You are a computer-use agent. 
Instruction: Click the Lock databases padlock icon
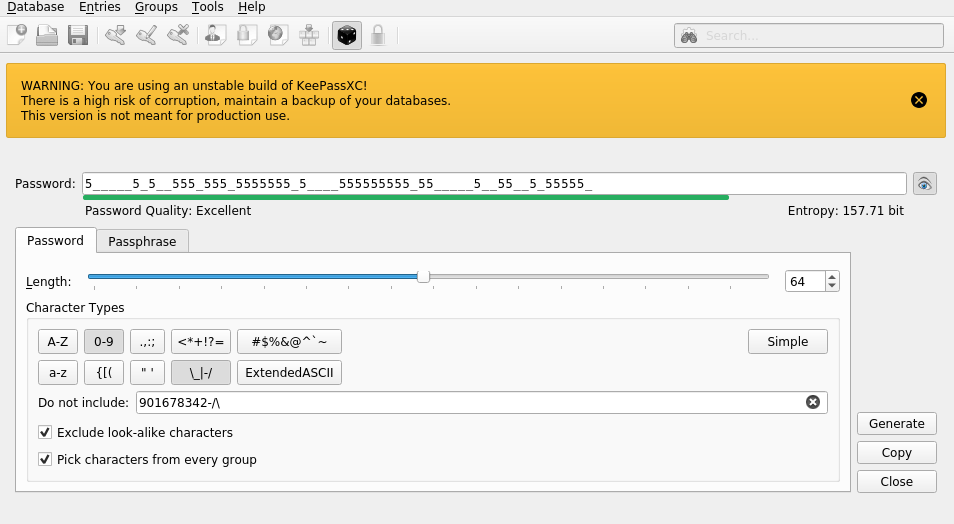coord(378,35)
